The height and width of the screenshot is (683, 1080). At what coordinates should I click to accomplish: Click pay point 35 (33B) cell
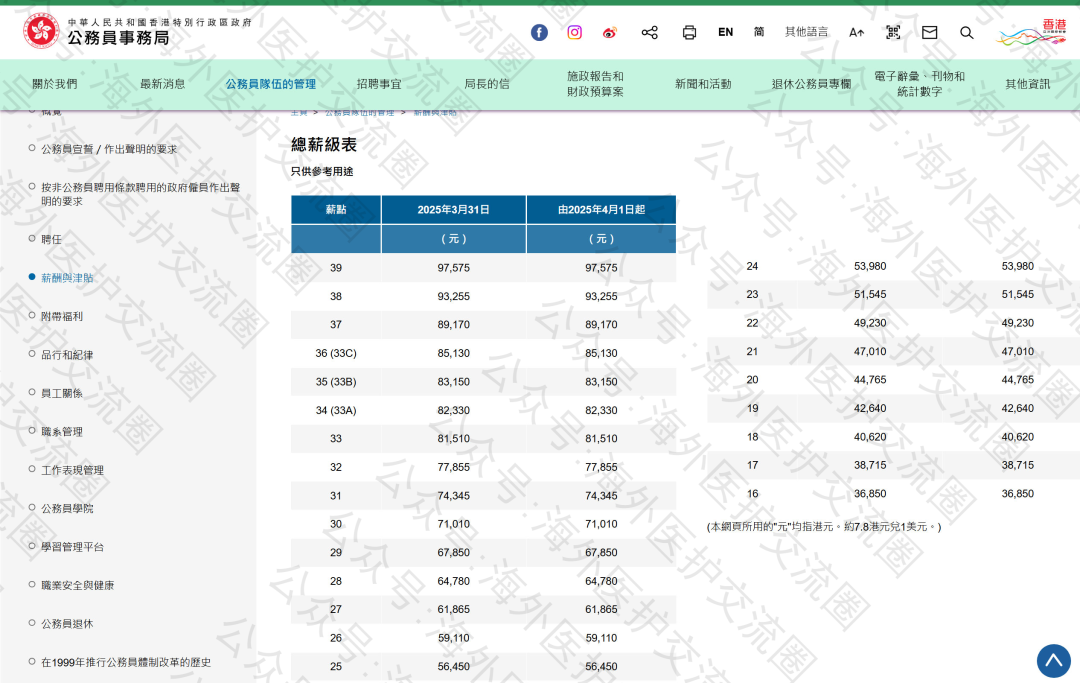(335, 381)
